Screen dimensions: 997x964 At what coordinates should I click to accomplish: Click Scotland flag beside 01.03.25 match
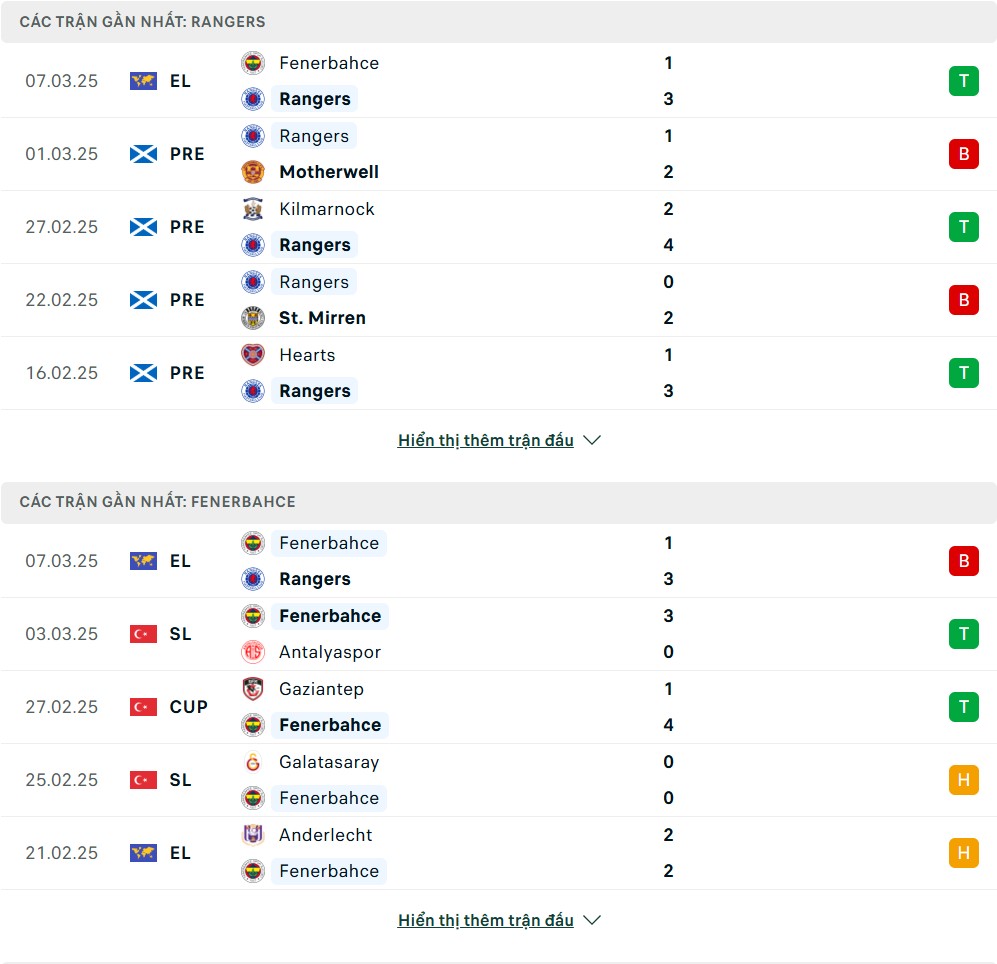pyautogui.click(x=143, y=154)
